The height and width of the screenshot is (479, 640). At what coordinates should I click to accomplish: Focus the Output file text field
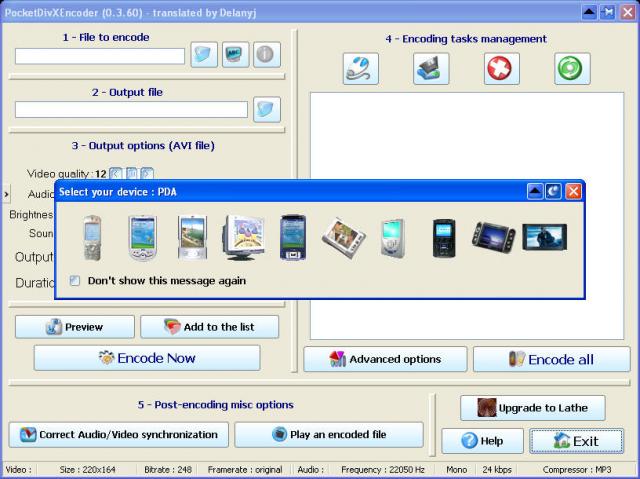coord(131,110)
